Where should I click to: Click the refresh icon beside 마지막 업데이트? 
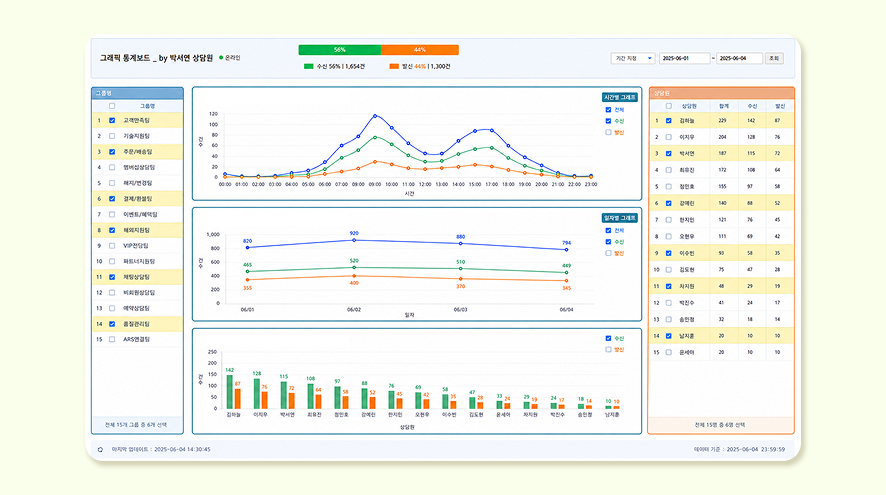click(100, 450)
